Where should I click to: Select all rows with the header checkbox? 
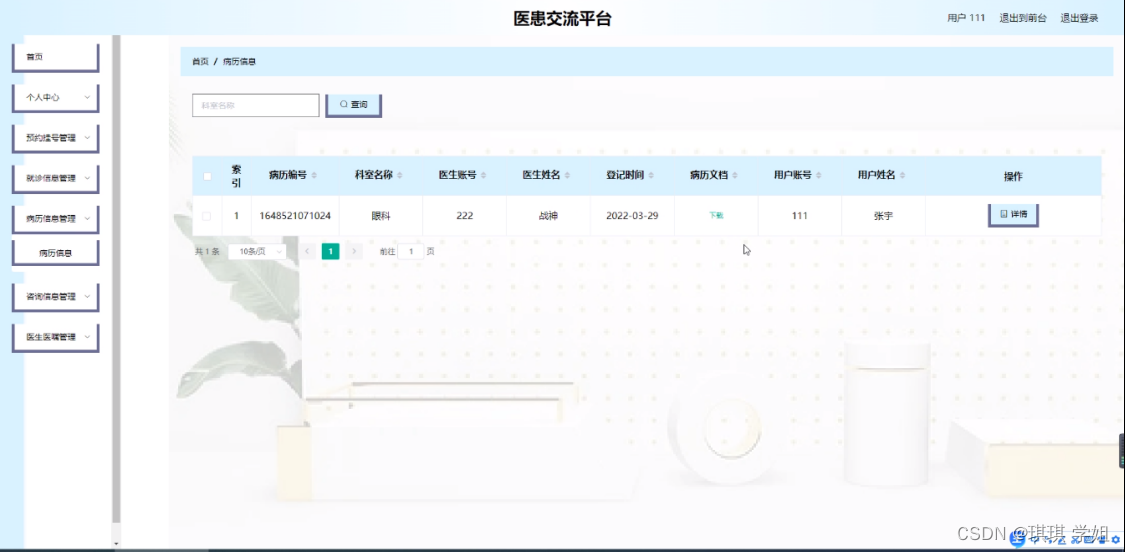tap(207, 177)
